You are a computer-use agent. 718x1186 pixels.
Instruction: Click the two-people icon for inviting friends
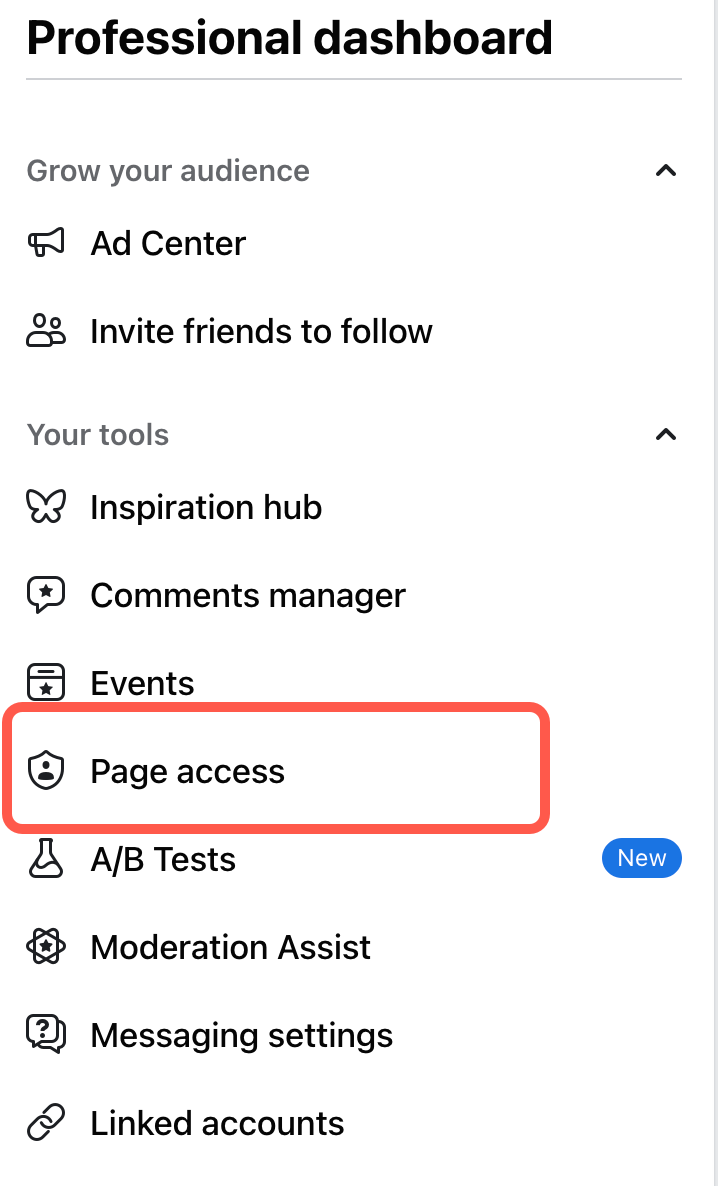coord(46,331)
